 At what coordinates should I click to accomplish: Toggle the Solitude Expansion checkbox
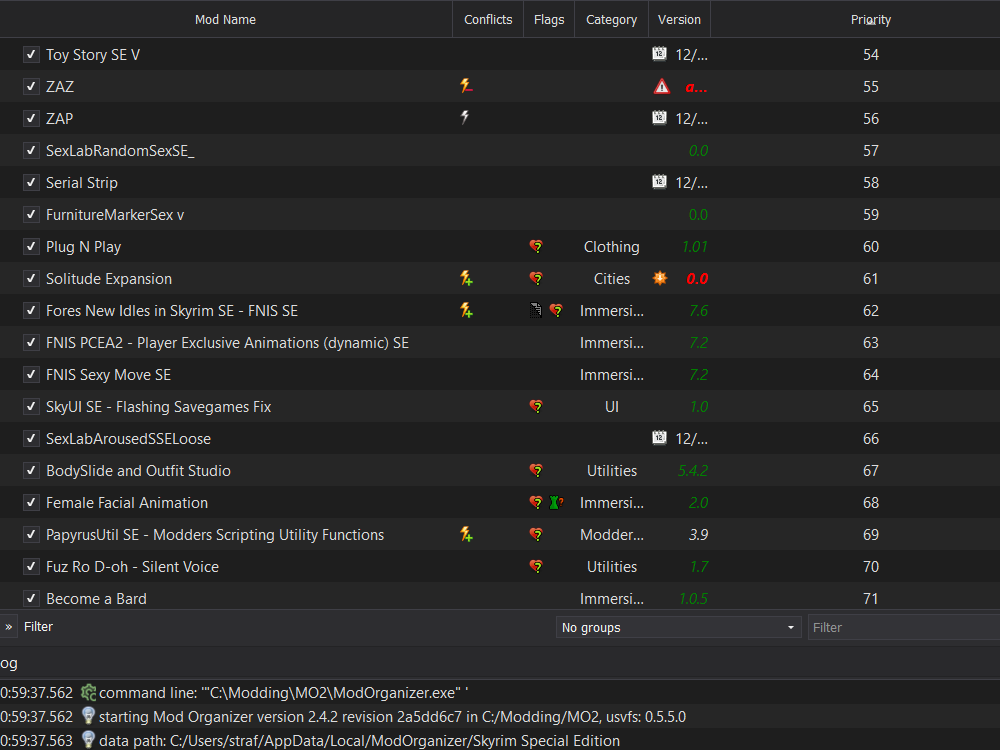(x=31, y=278)
